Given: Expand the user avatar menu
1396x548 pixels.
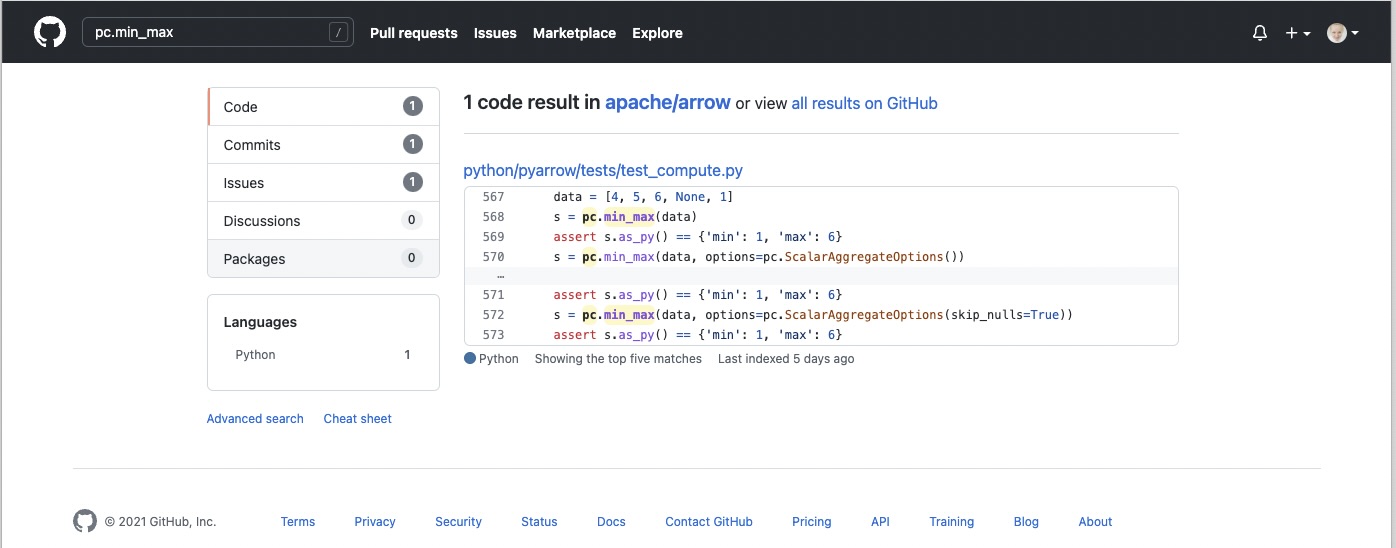Looking at the screenshot, I should pos(1342,33).
